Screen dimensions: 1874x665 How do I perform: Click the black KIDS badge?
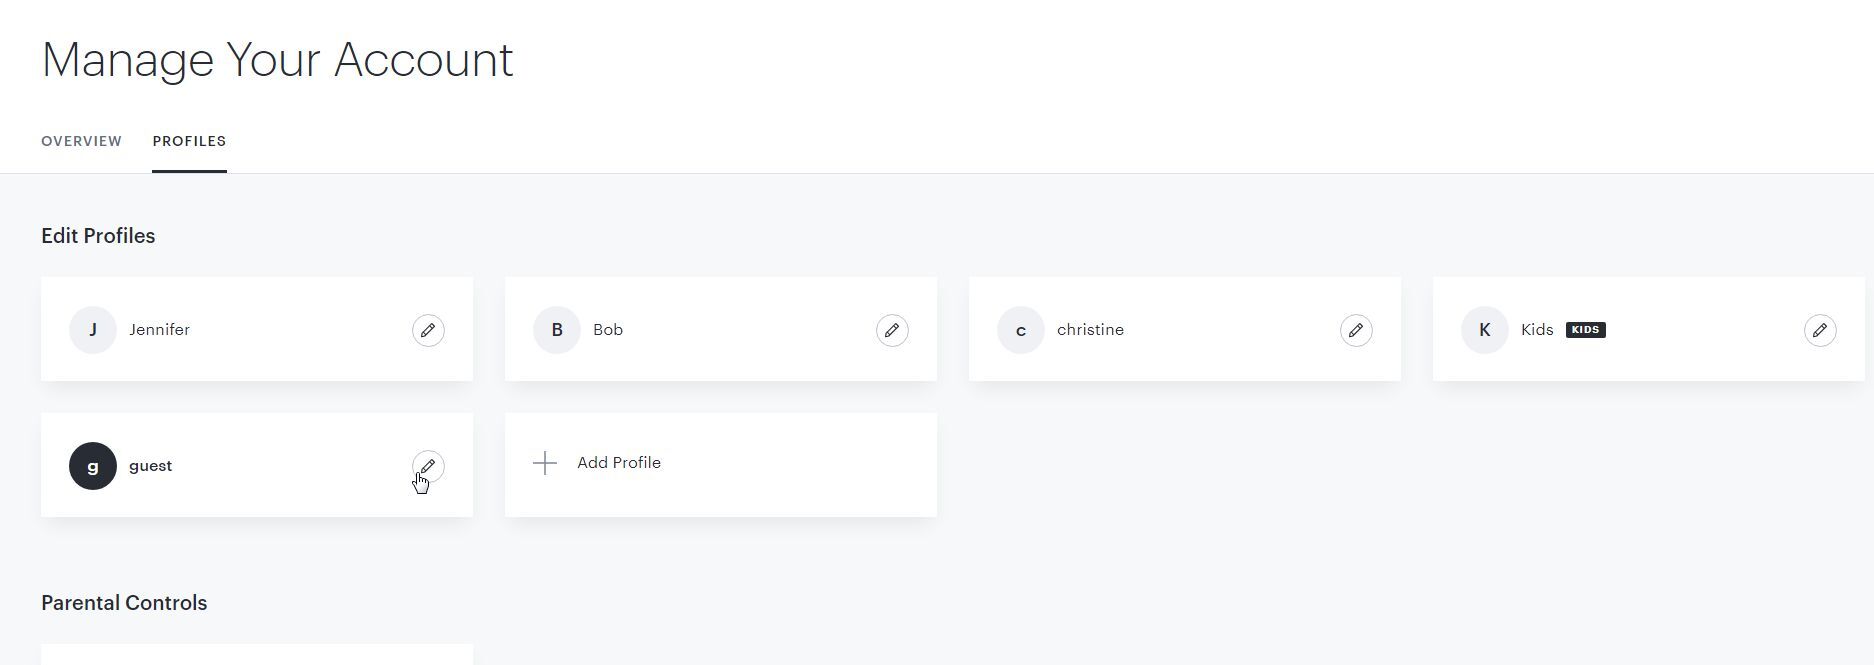coord(1585,330)
